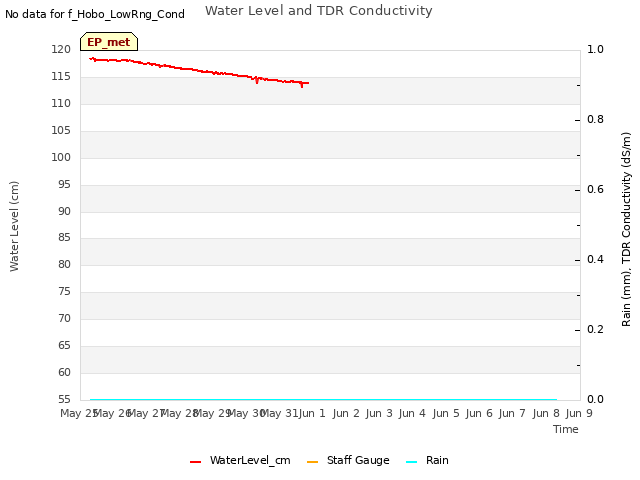Viewport: 640px width, 480px height.
Task: Click the 'No data for f_Hobo_LowRng_Cond' message
Action: (95, 14)
